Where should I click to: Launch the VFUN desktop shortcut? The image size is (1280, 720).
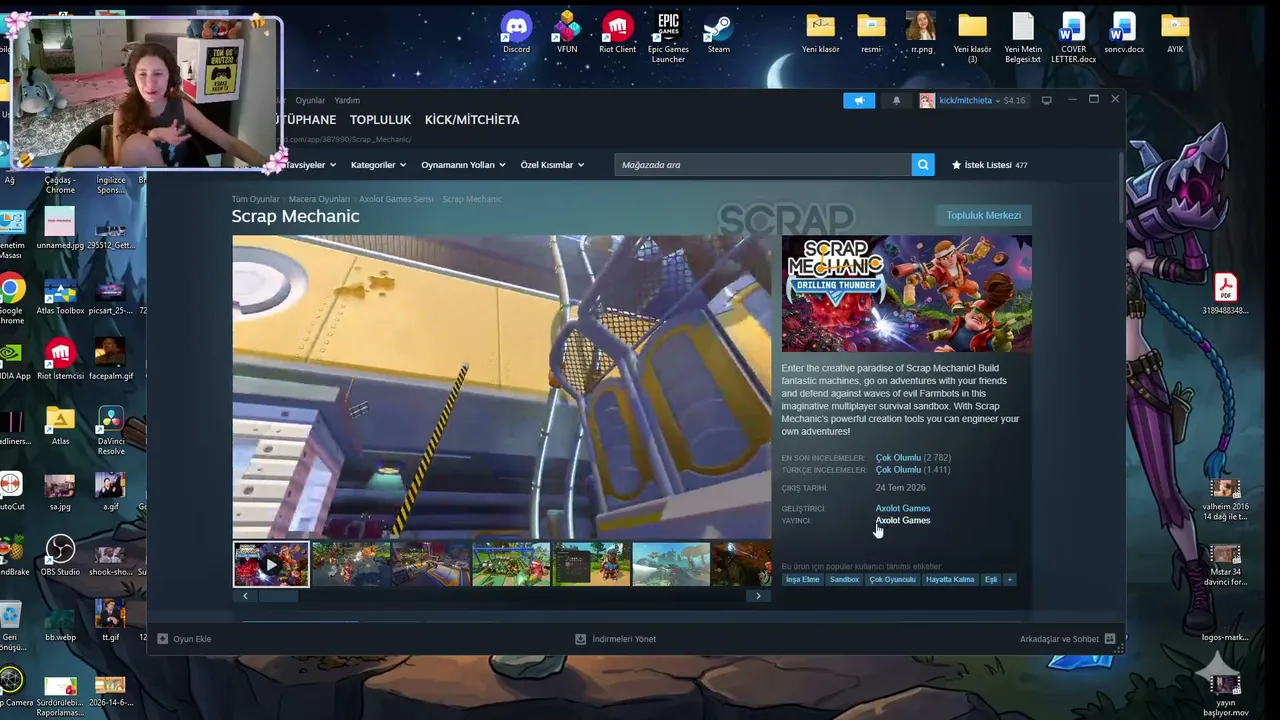567,32
